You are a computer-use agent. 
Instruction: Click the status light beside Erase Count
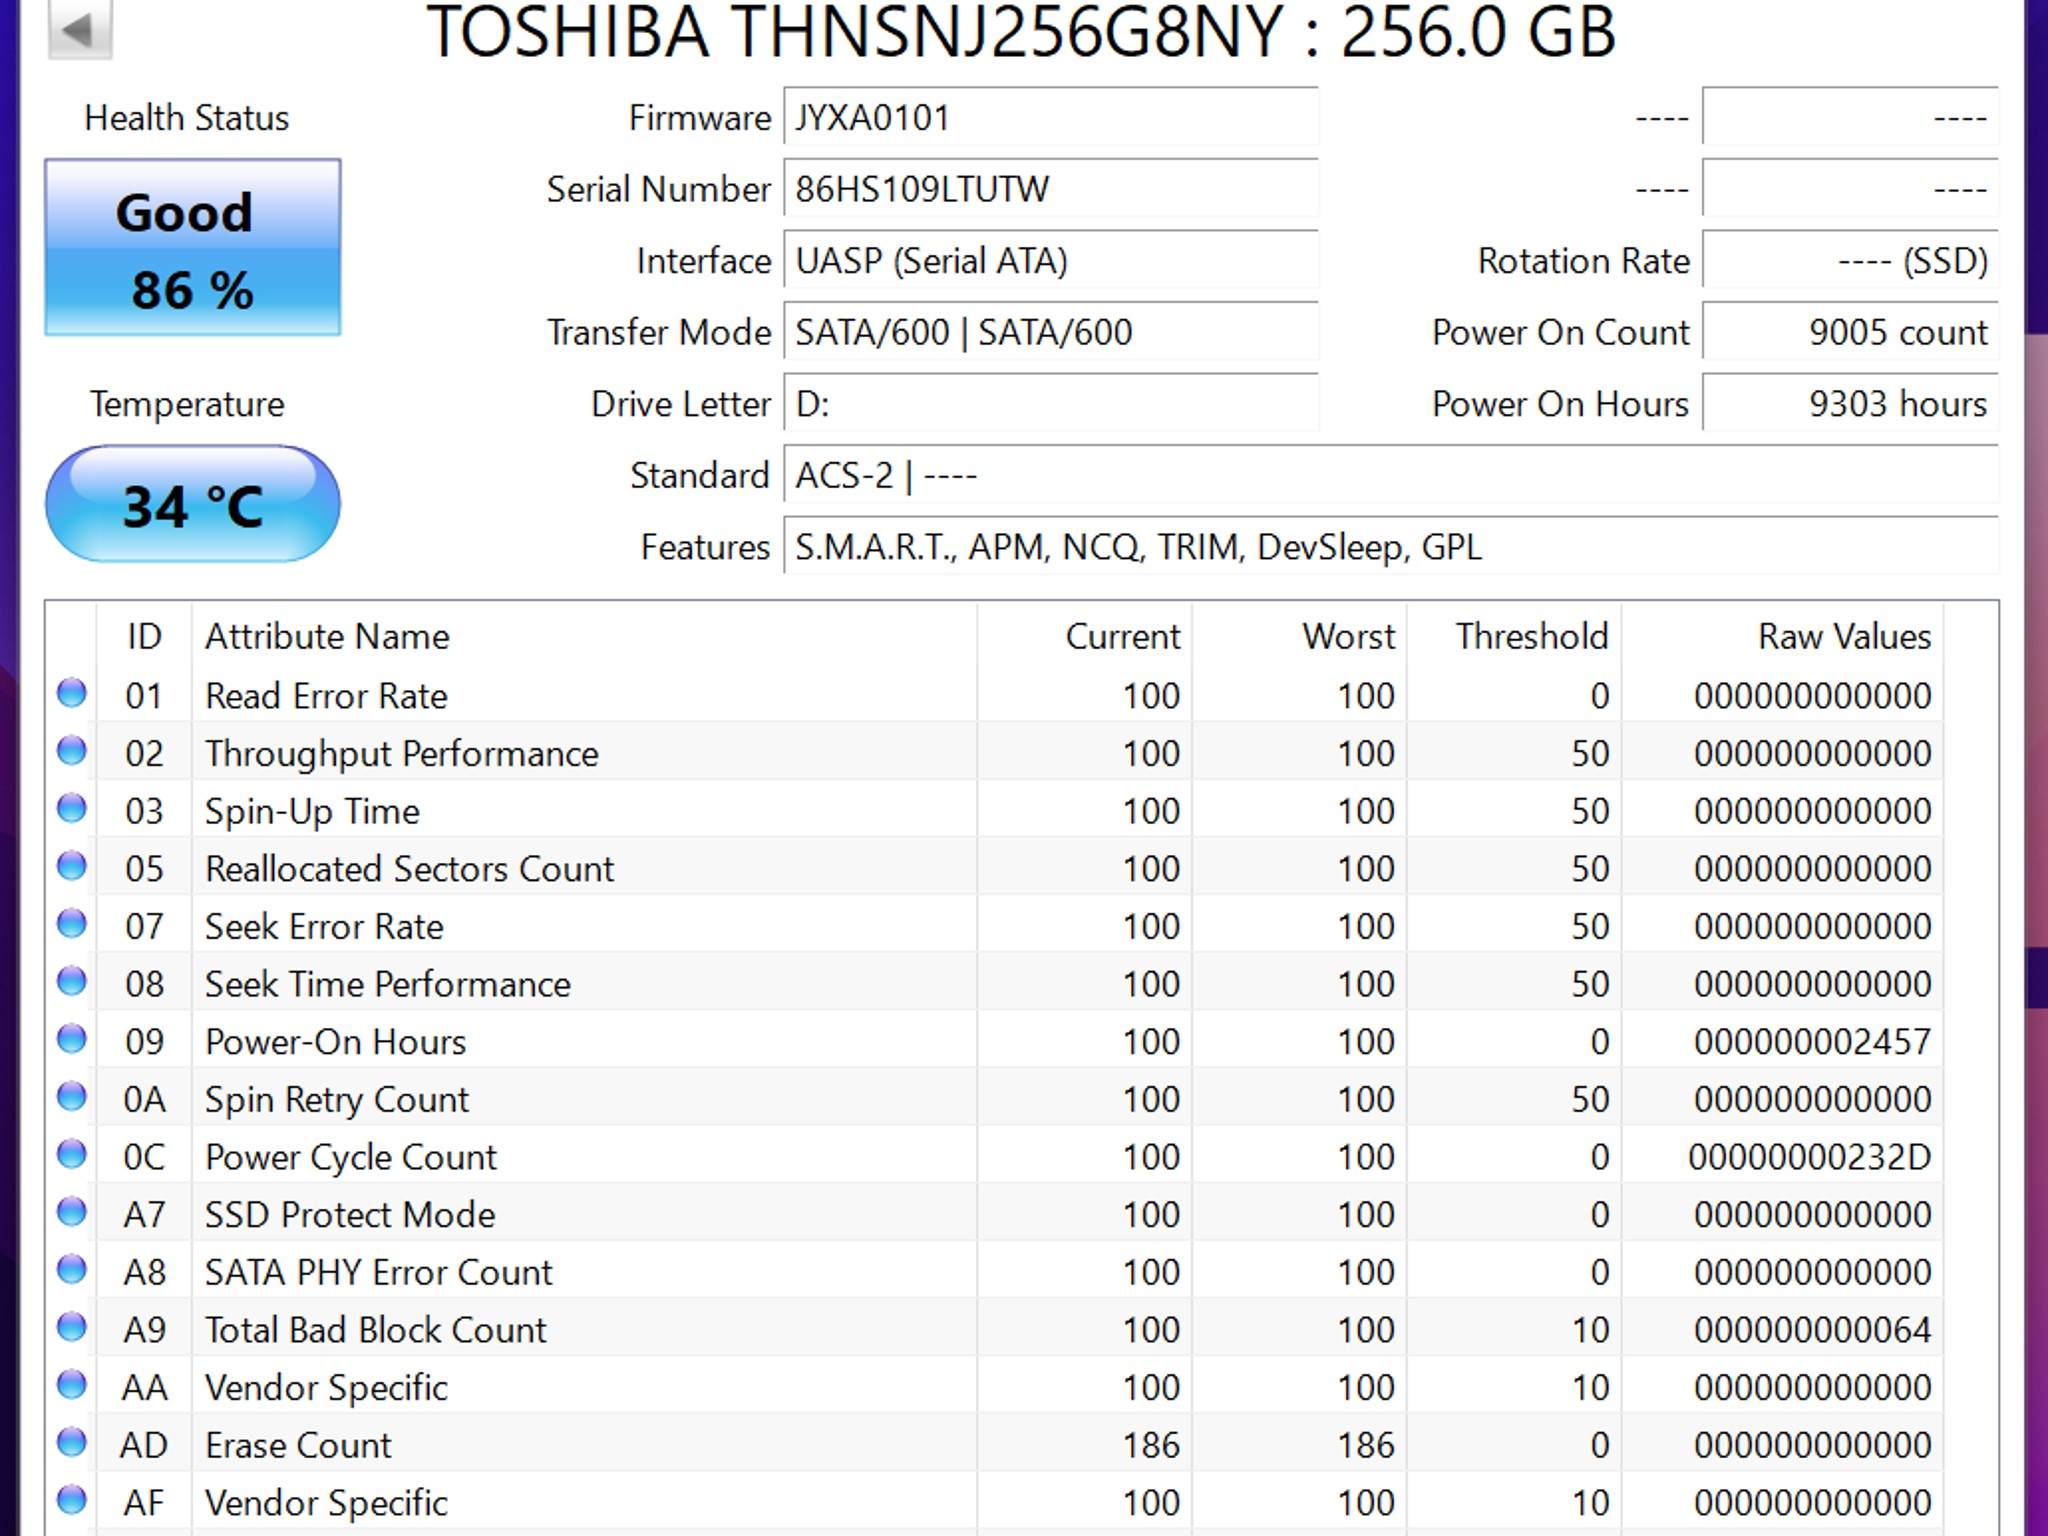tap(71, 1444)
